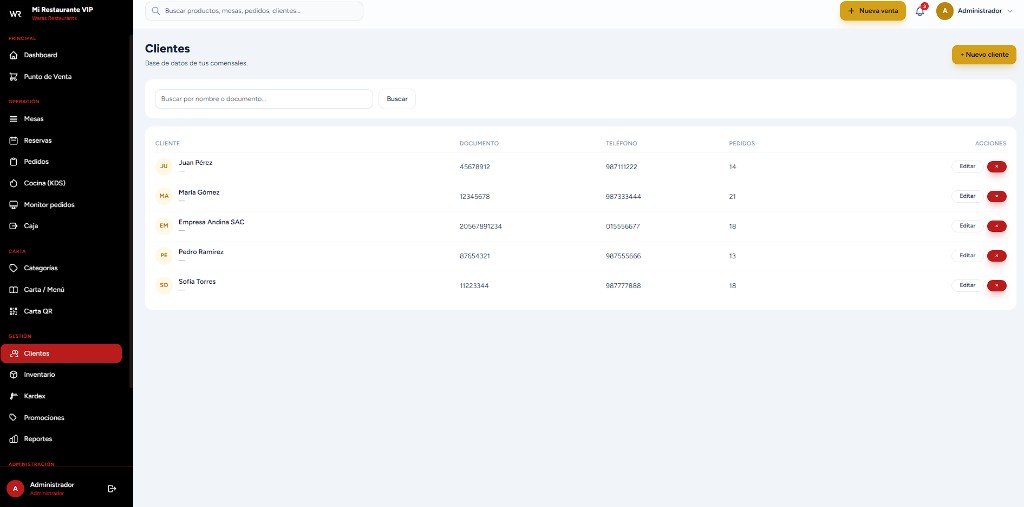Select the Monitor pedidos screen icon

coord(13,205)
